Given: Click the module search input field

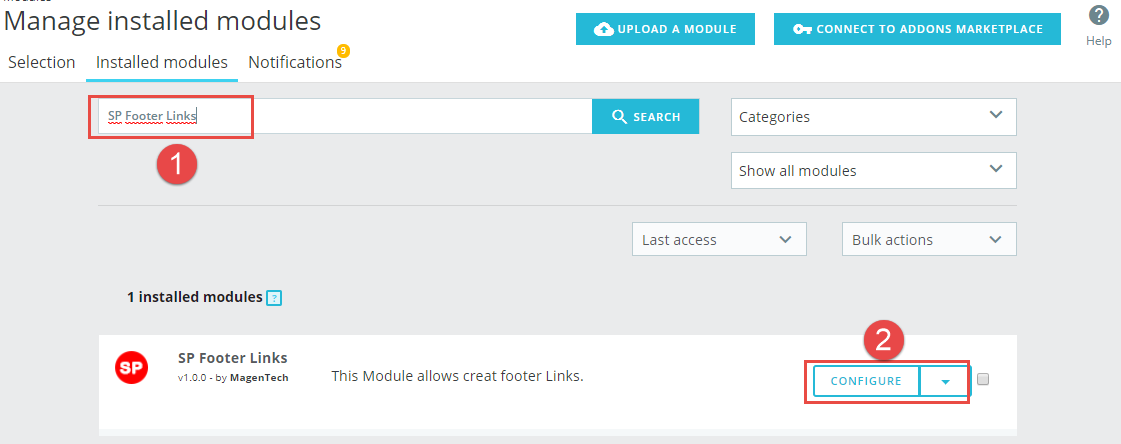Looking at the screenshot, I should [345, 117].
